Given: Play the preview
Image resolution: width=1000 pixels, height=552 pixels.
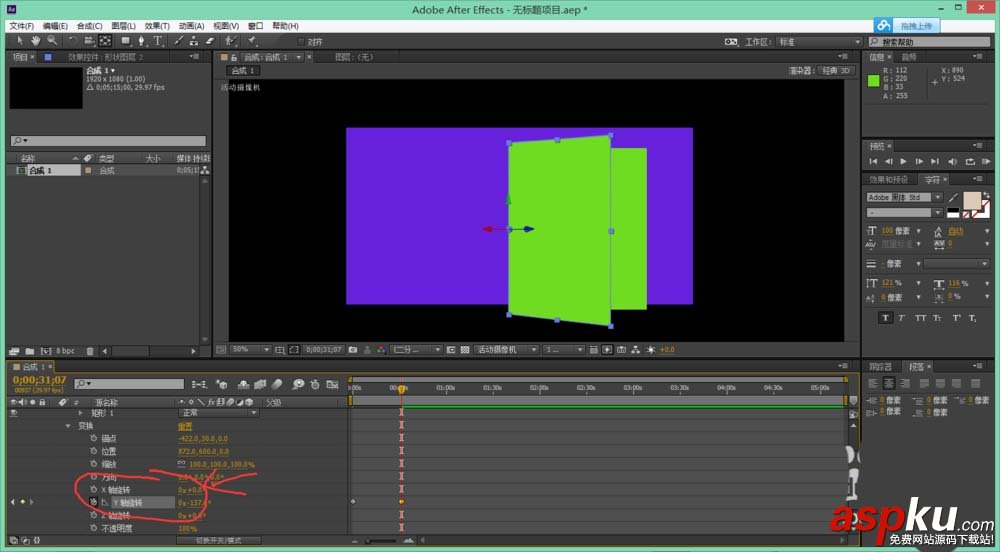Looking at the screenshot, I should click(903, 162).
